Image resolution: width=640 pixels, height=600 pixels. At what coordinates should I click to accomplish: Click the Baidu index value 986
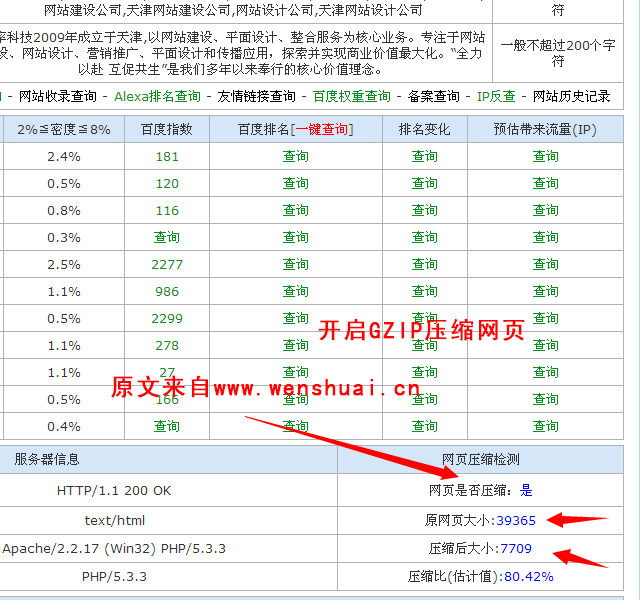(167, 292)
